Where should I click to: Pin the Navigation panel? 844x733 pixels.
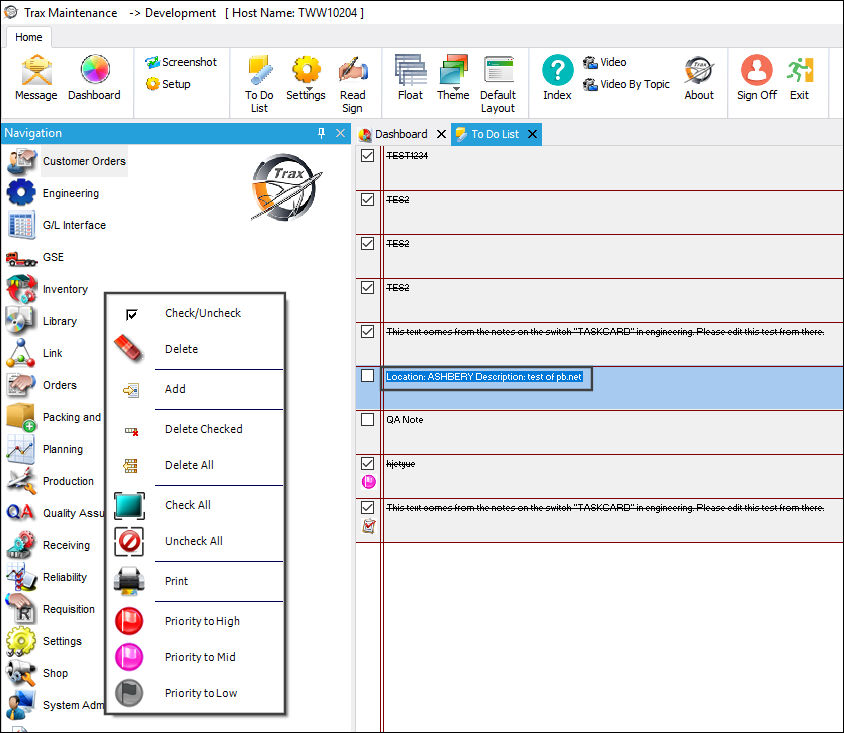[321, 133]
